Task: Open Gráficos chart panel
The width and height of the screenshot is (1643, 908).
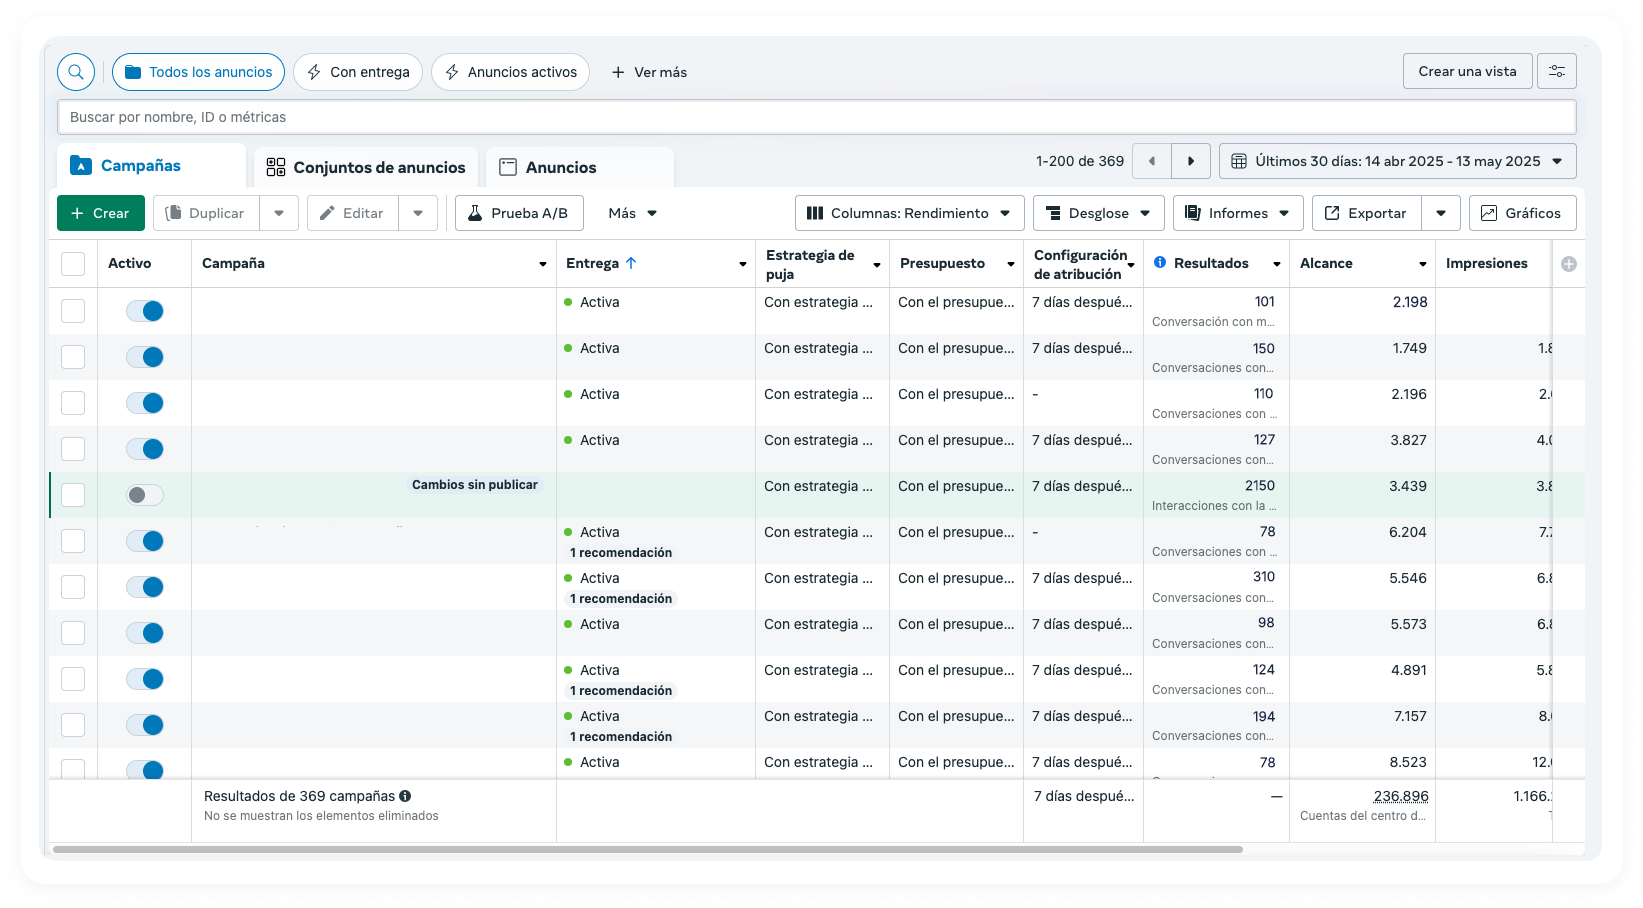Action: 1522,213
